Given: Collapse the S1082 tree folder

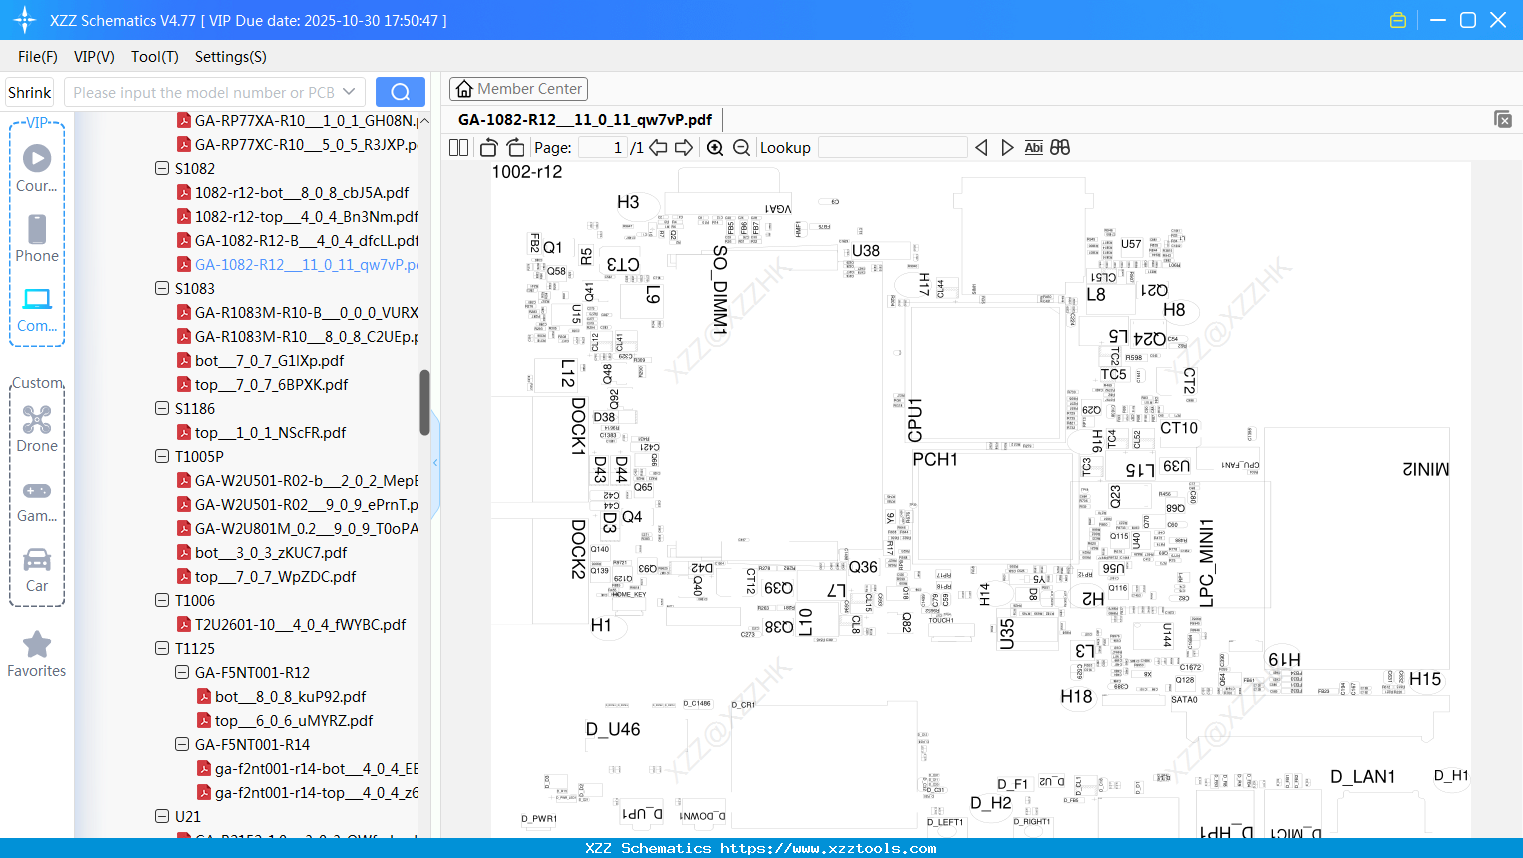Looking at the screenshot, I should tap(162, 168).
